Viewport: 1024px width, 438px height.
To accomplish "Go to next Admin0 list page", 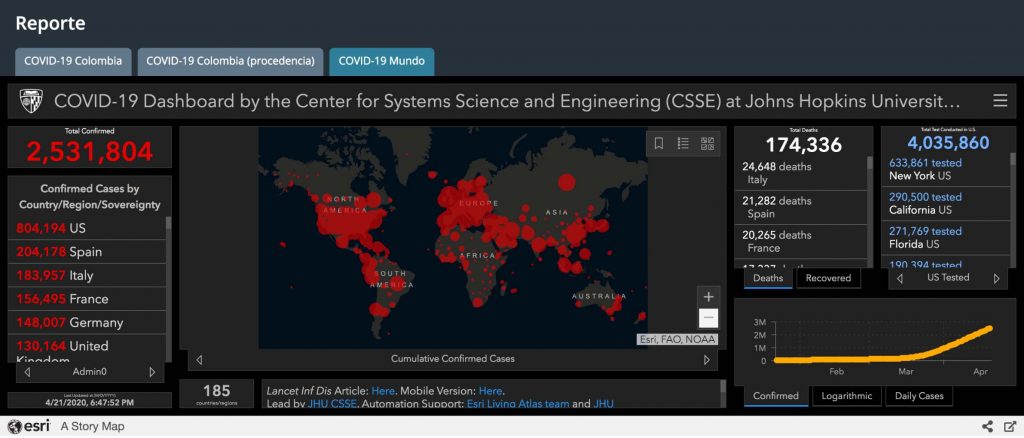I will point(152,372).
